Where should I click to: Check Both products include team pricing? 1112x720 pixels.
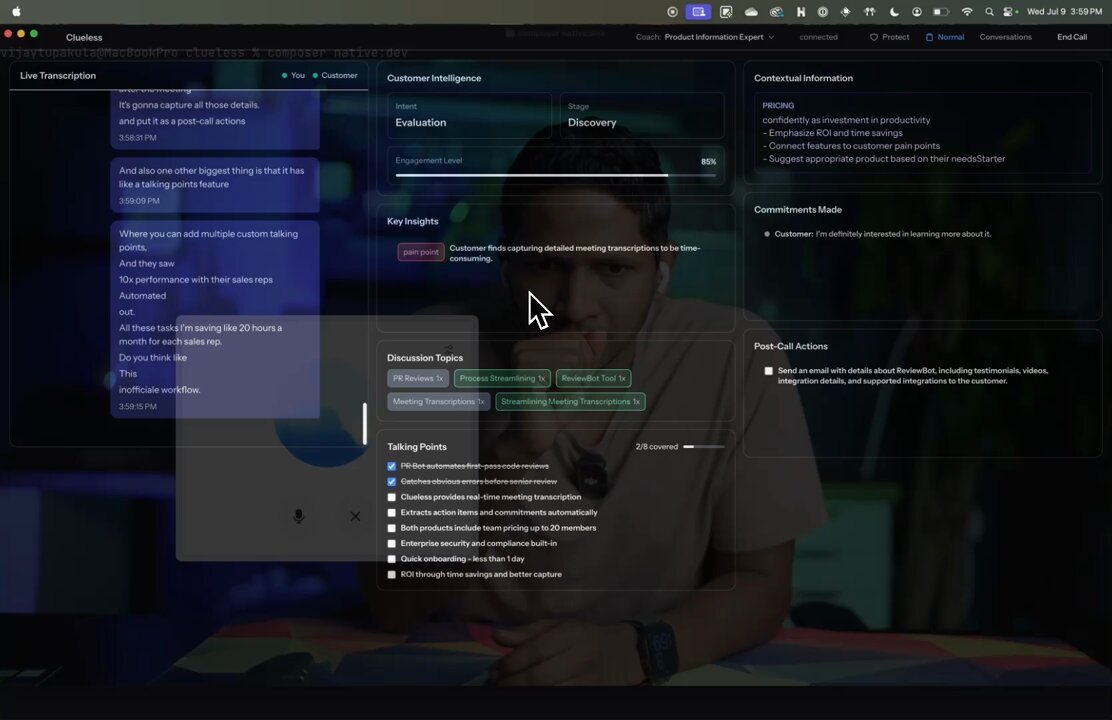391,528
